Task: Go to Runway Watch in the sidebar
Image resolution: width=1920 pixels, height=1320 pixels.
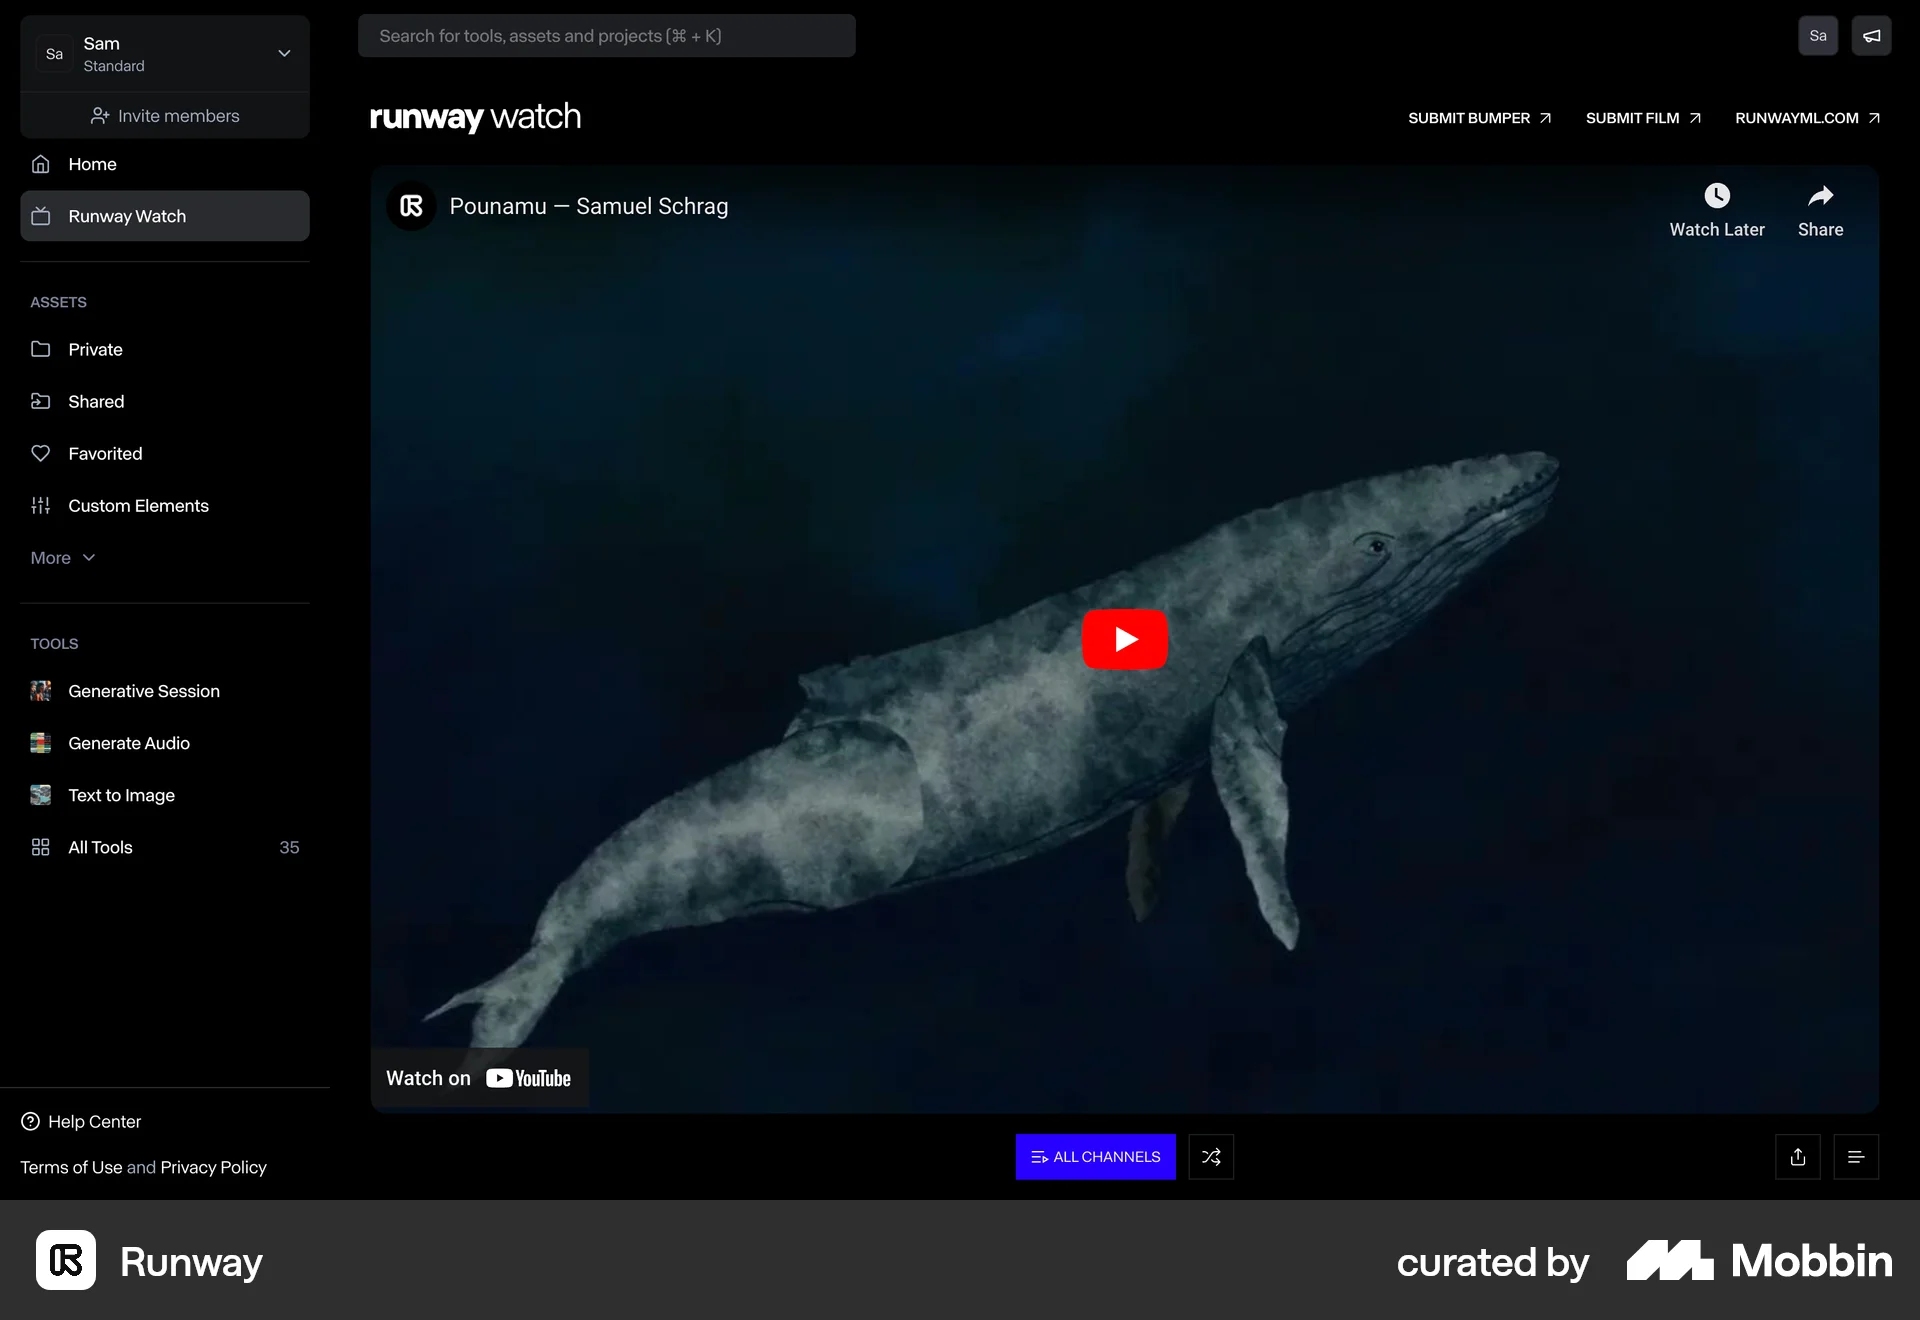Action: (127, 216)
